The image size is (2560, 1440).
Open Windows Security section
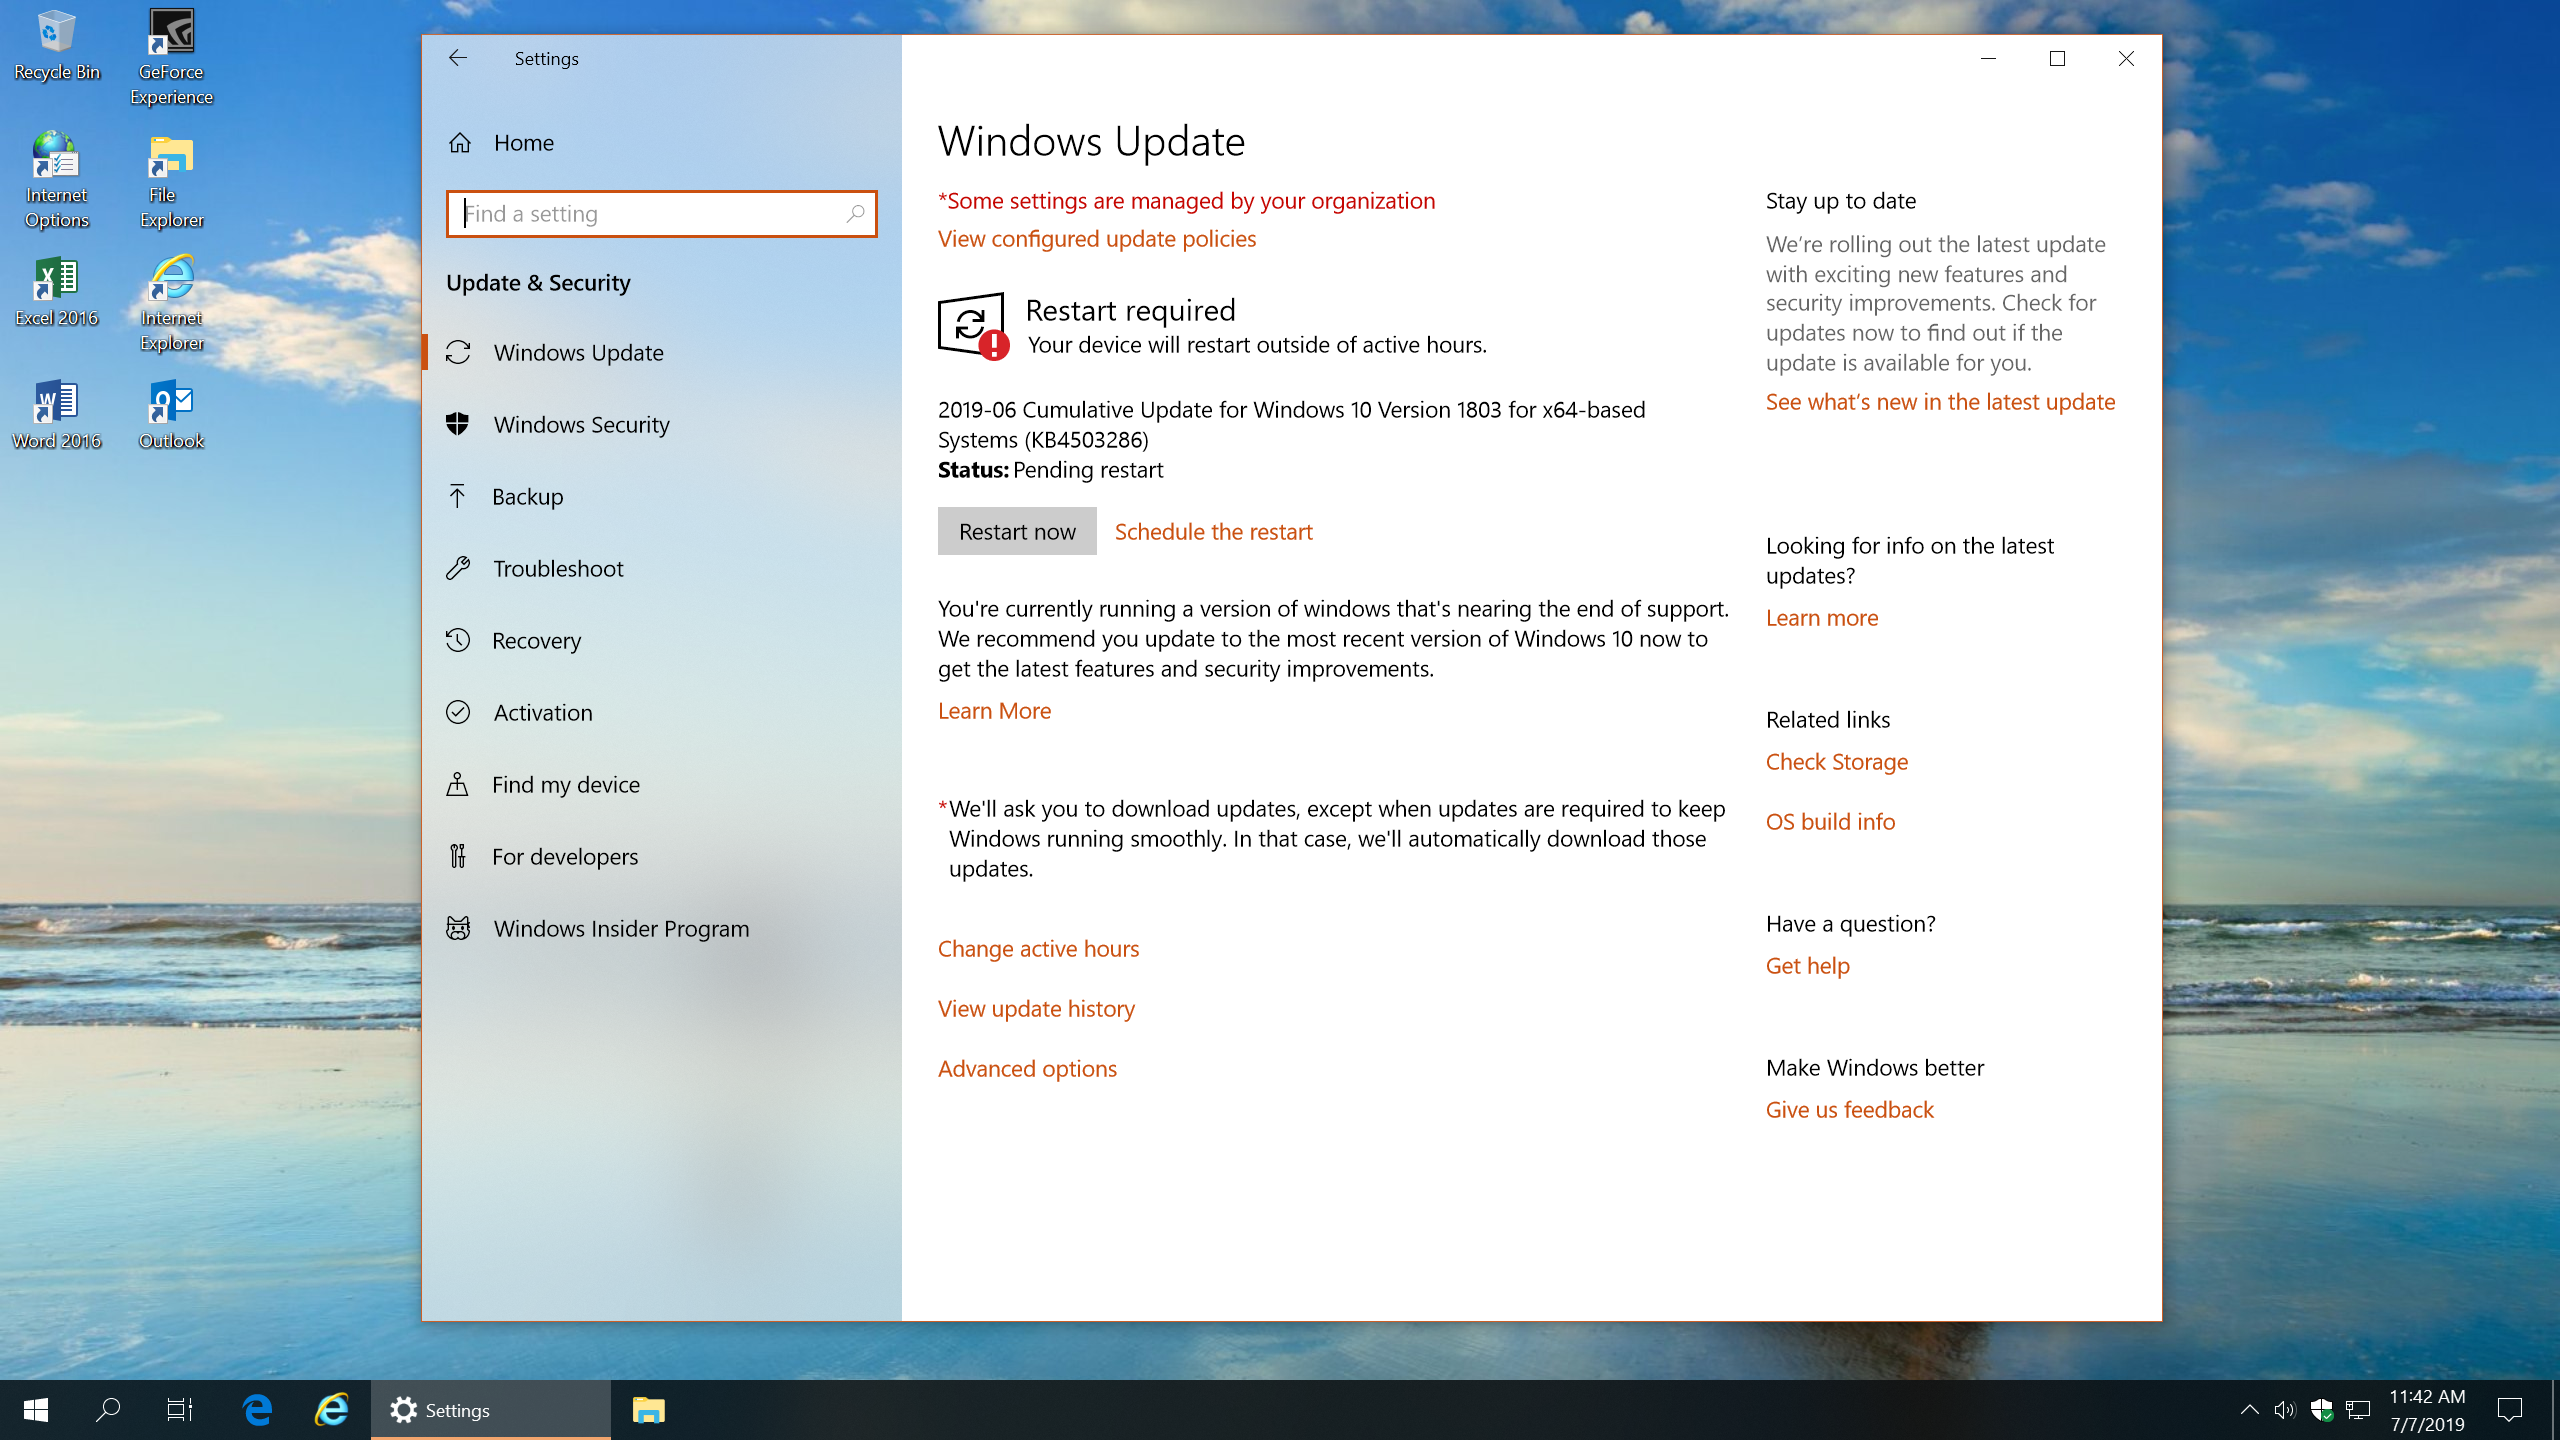pos(661,425)
